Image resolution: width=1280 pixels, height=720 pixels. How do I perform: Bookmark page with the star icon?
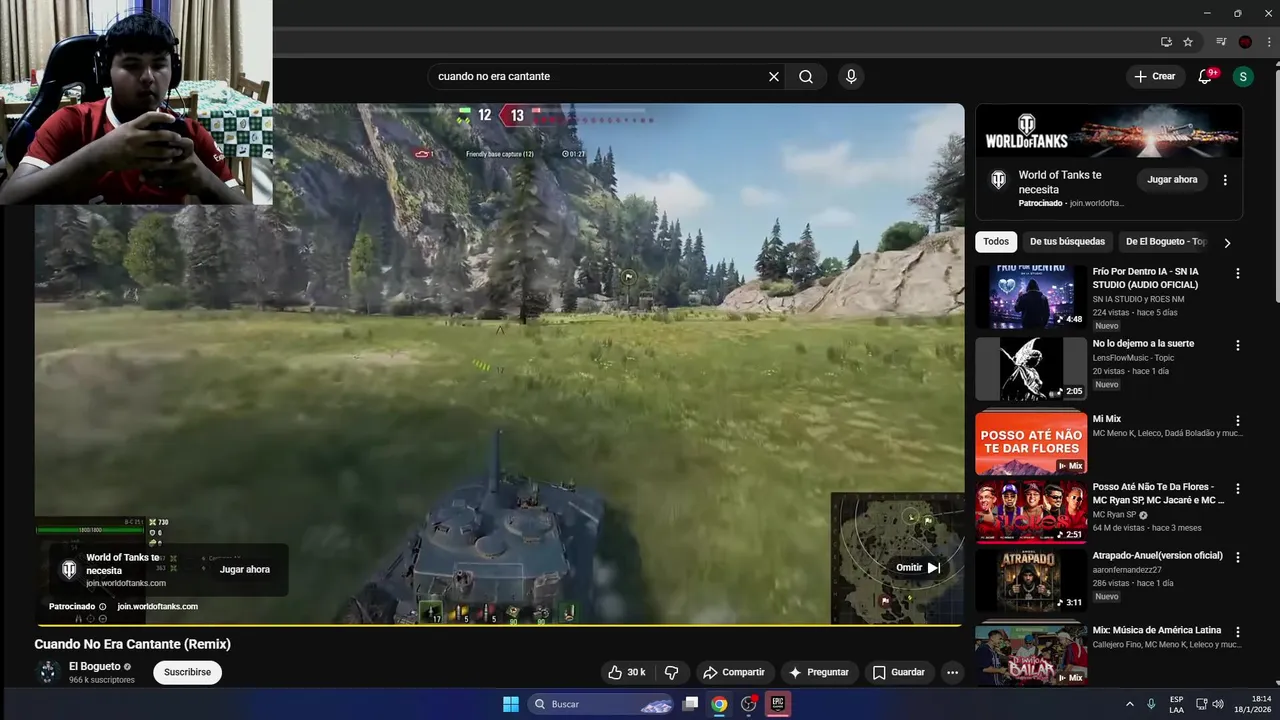click(x=1188, y=42)
